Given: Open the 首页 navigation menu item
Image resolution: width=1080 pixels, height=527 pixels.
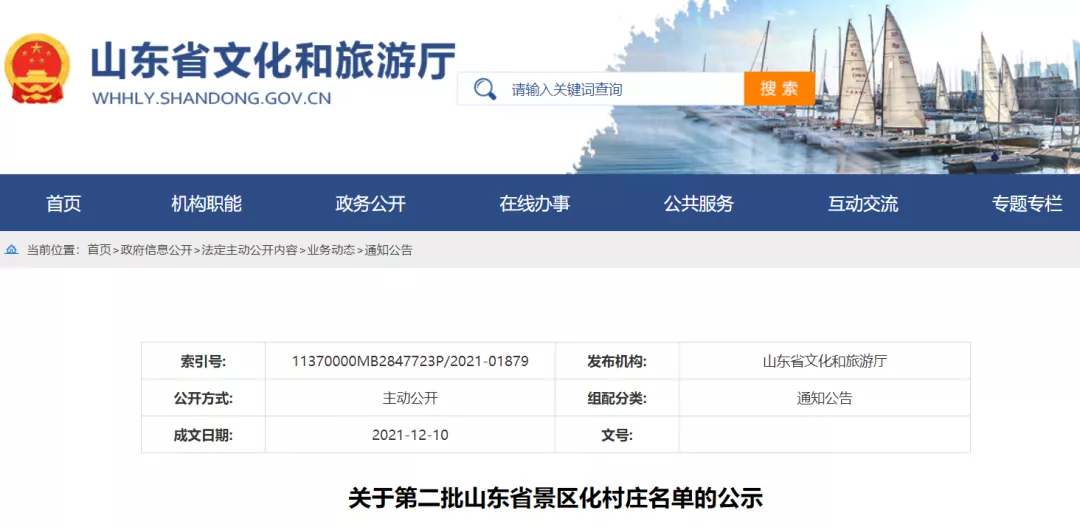Looking at the screenshot, I should click(63, 203).
